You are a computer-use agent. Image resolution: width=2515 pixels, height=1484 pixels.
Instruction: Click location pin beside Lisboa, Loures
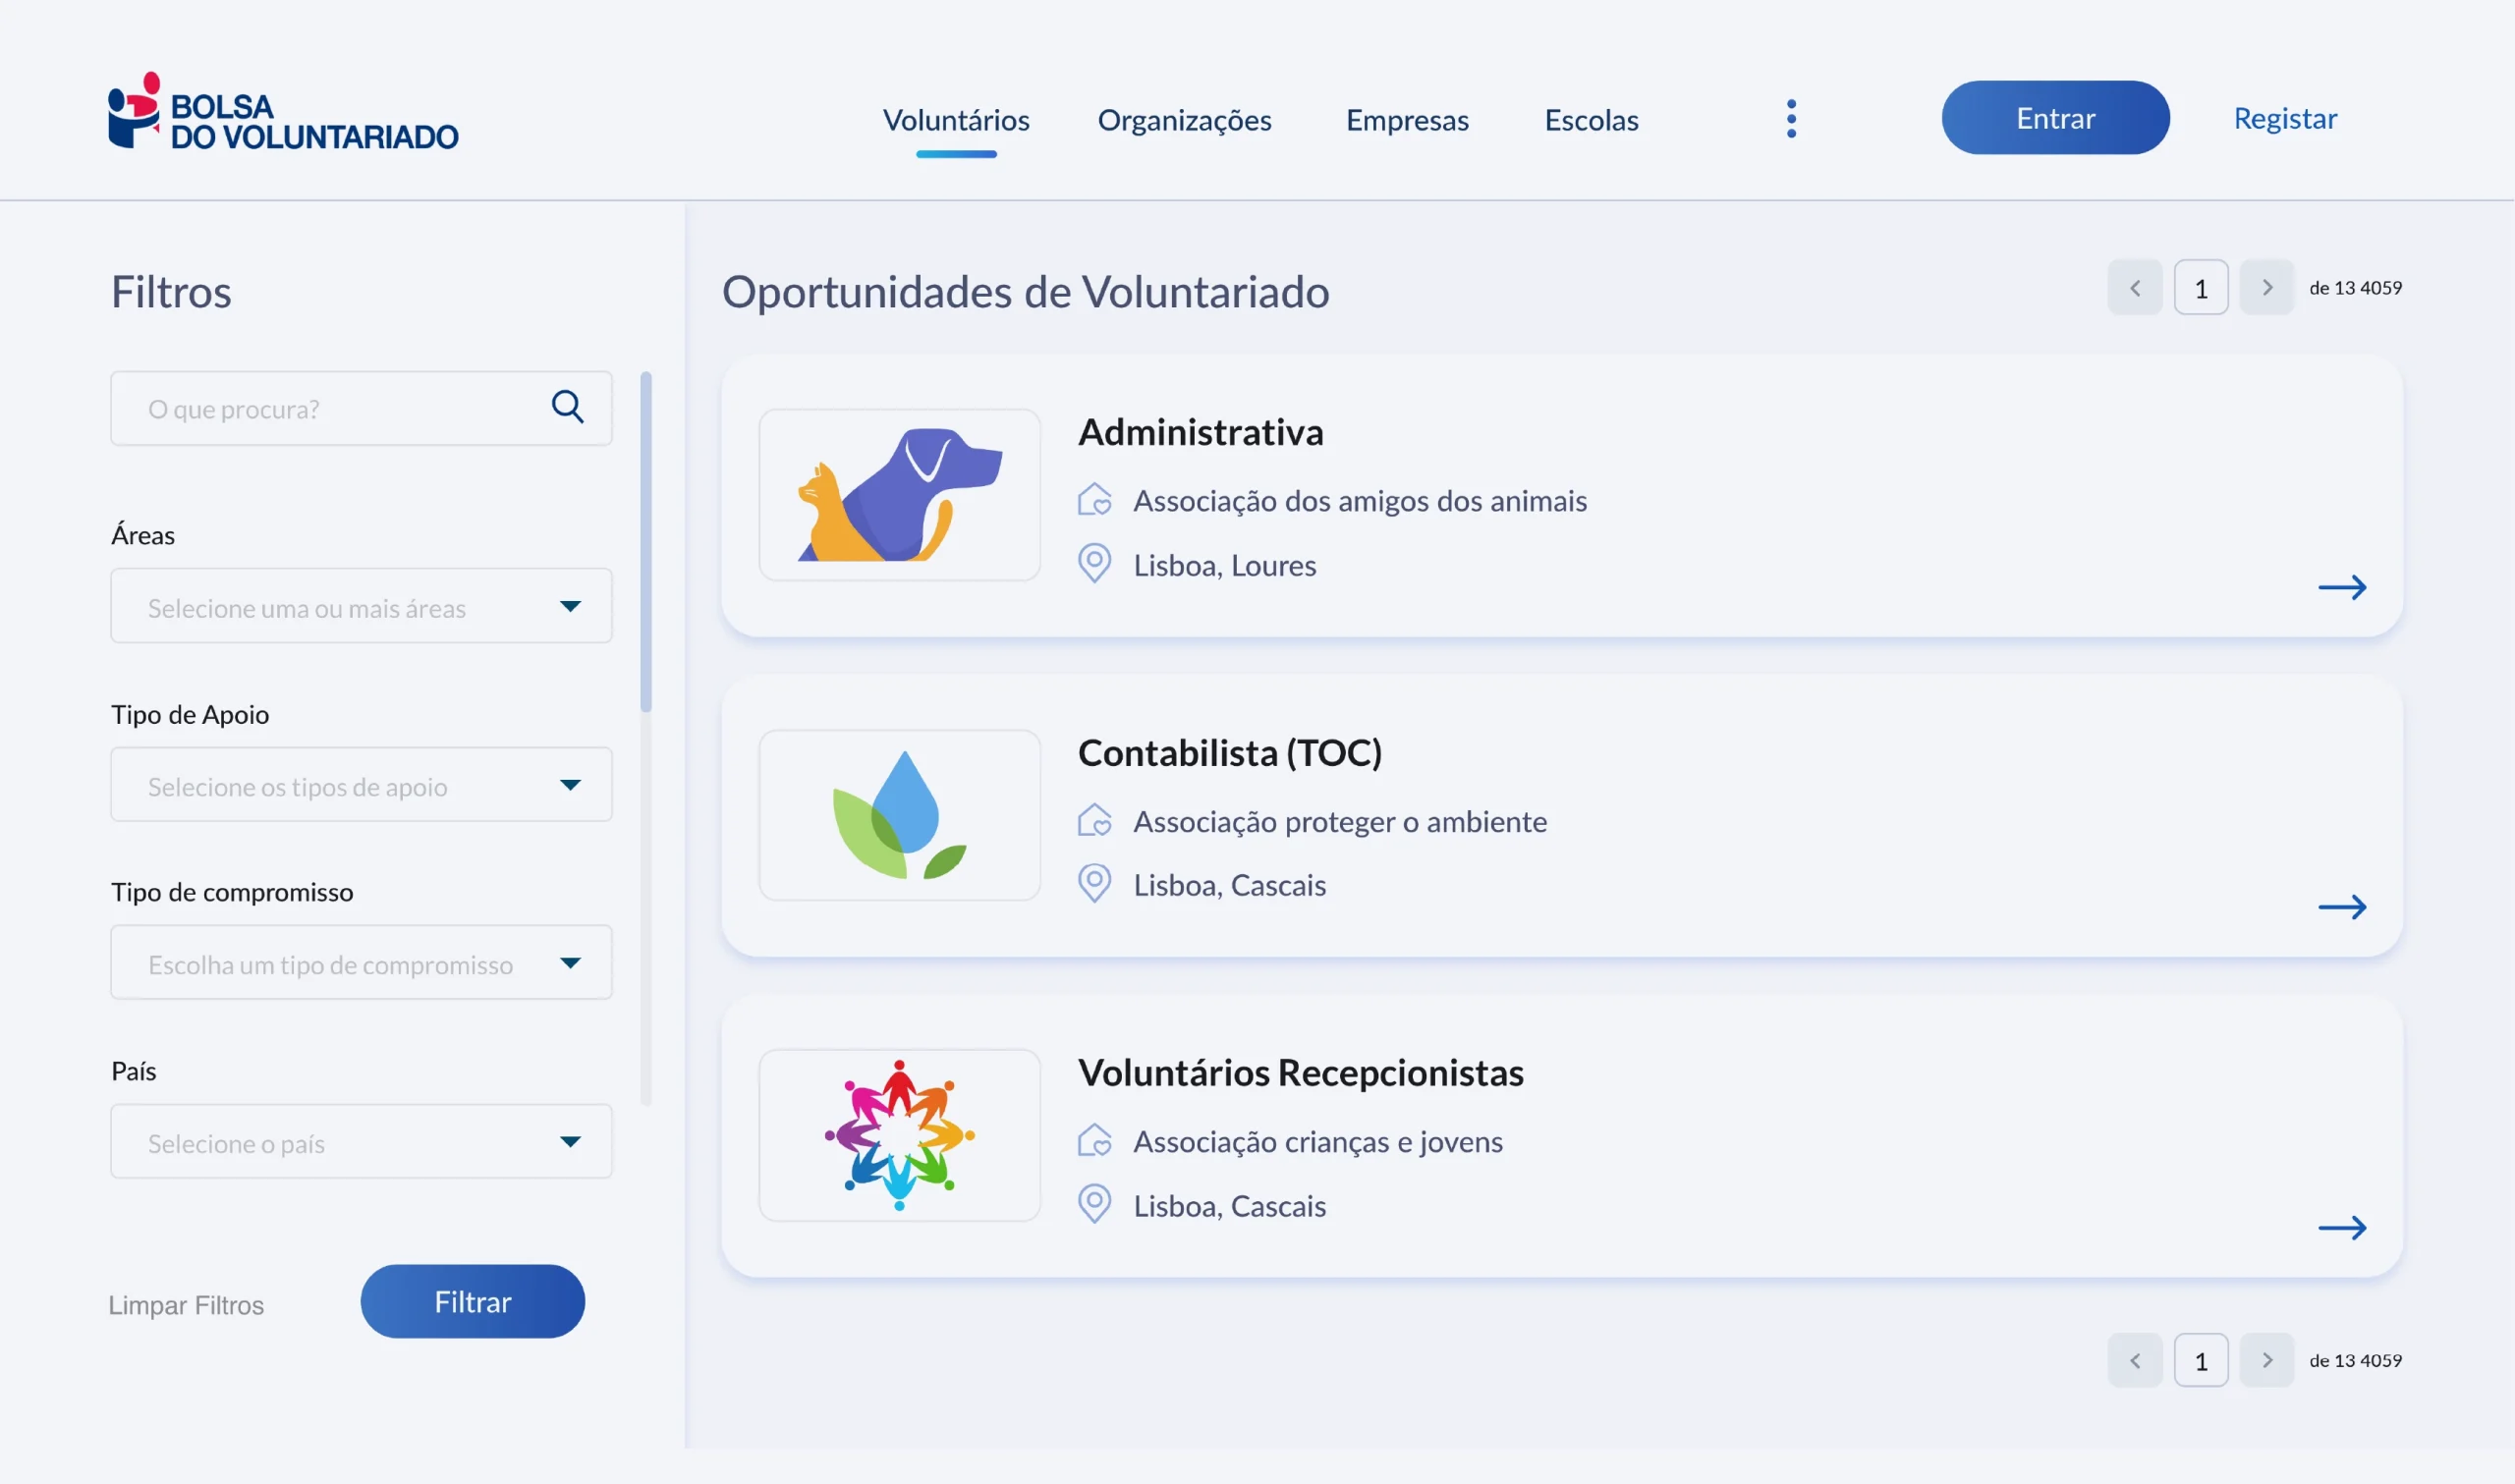[x=1094, y=563]
